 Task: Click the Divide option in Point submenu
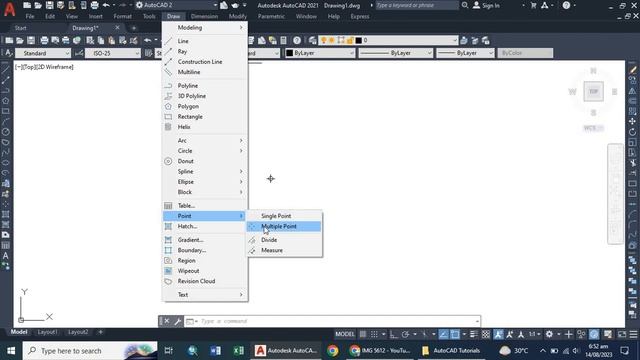[284, 240]
